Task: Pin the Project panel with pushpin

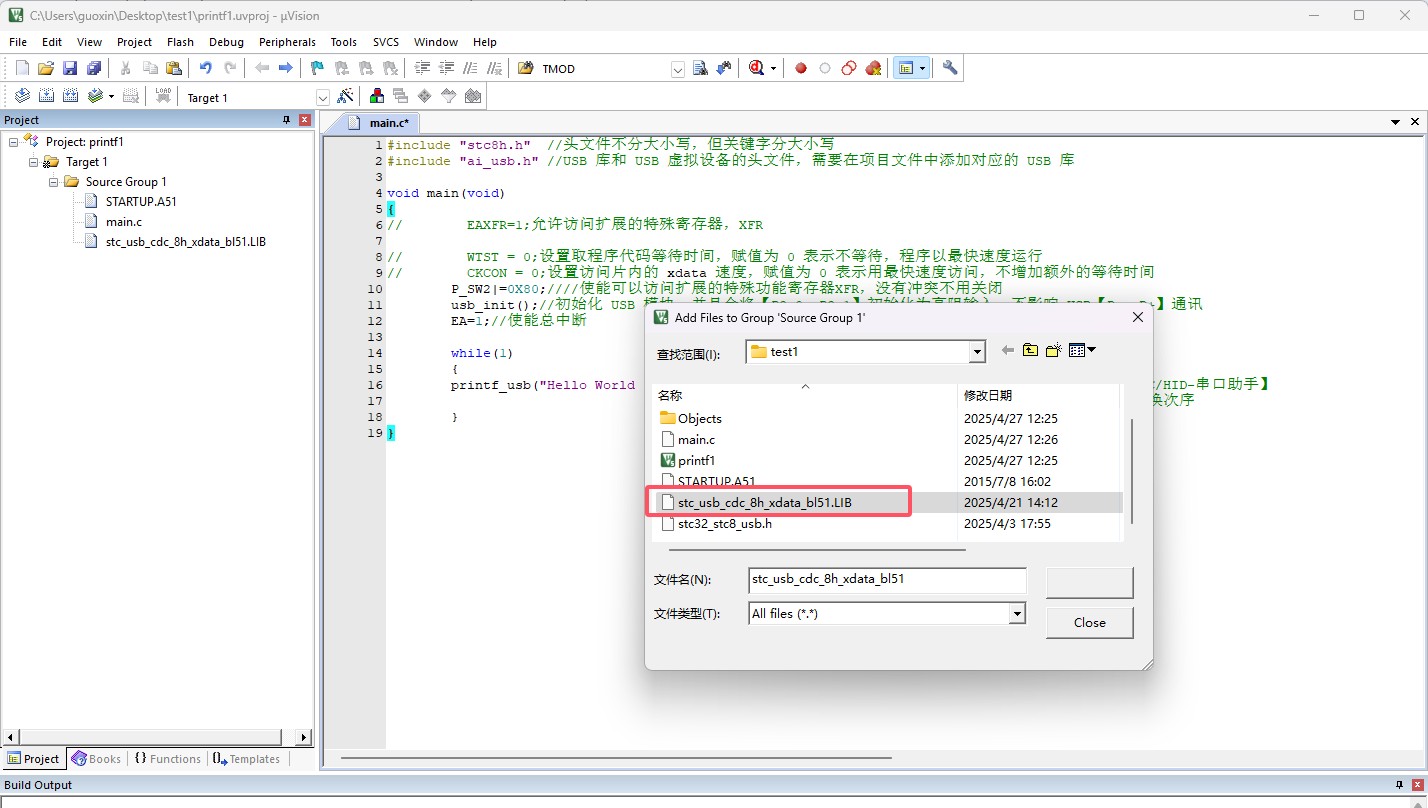Action: (287, 120)
